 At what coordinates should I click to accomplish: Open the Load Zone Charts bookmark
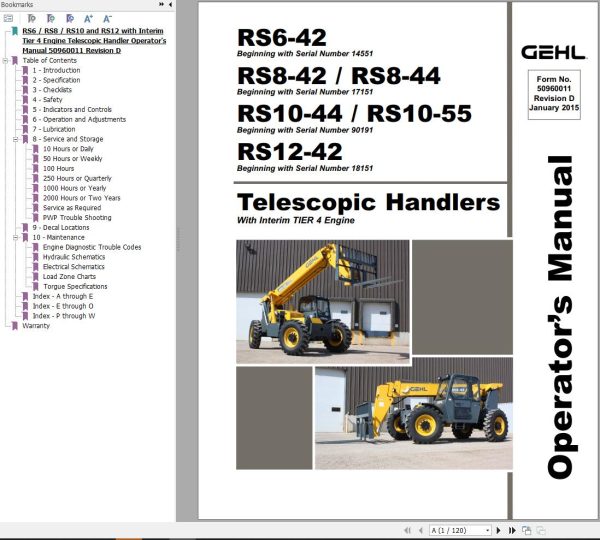69,277
